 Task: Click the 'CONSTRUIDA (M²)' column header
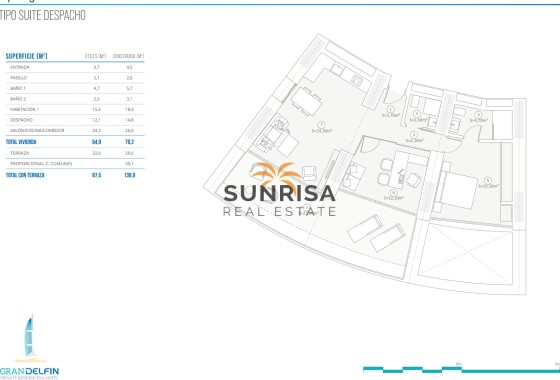point(128,56)
